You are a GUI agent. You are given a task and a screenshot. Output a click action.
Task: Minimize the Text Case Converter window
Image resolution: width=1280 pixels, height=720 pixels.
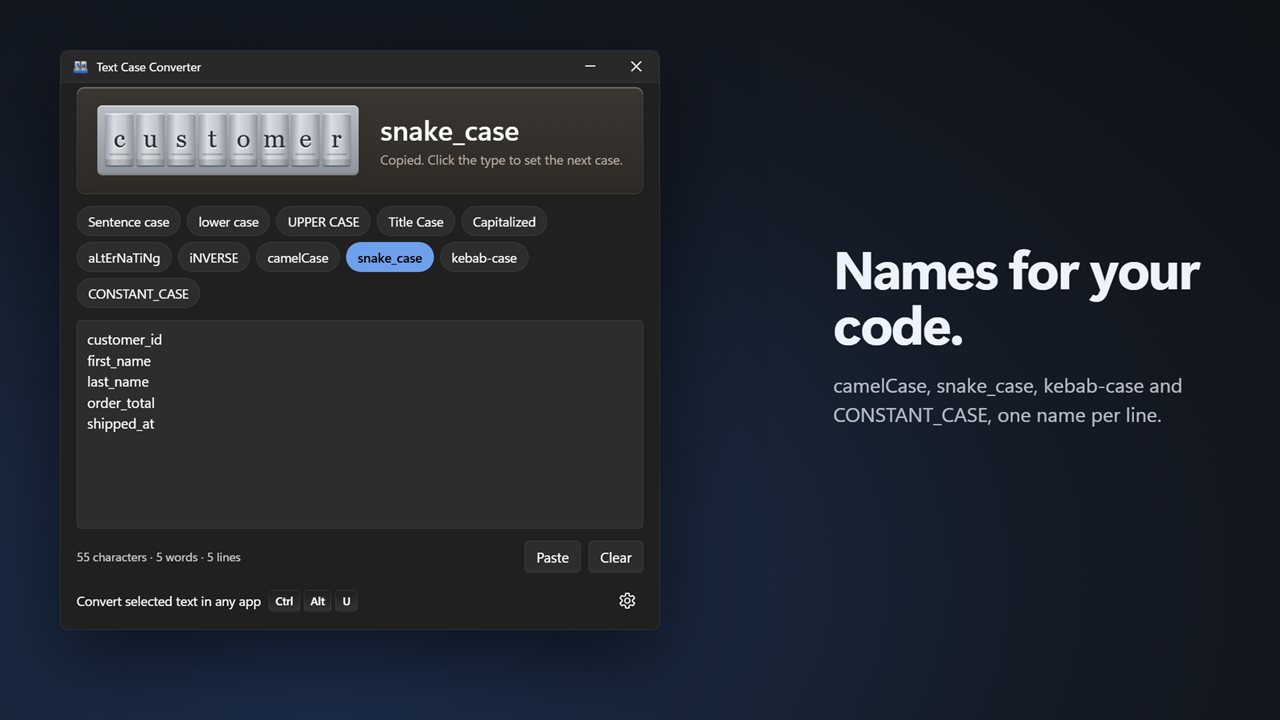[x=590, y=67]
